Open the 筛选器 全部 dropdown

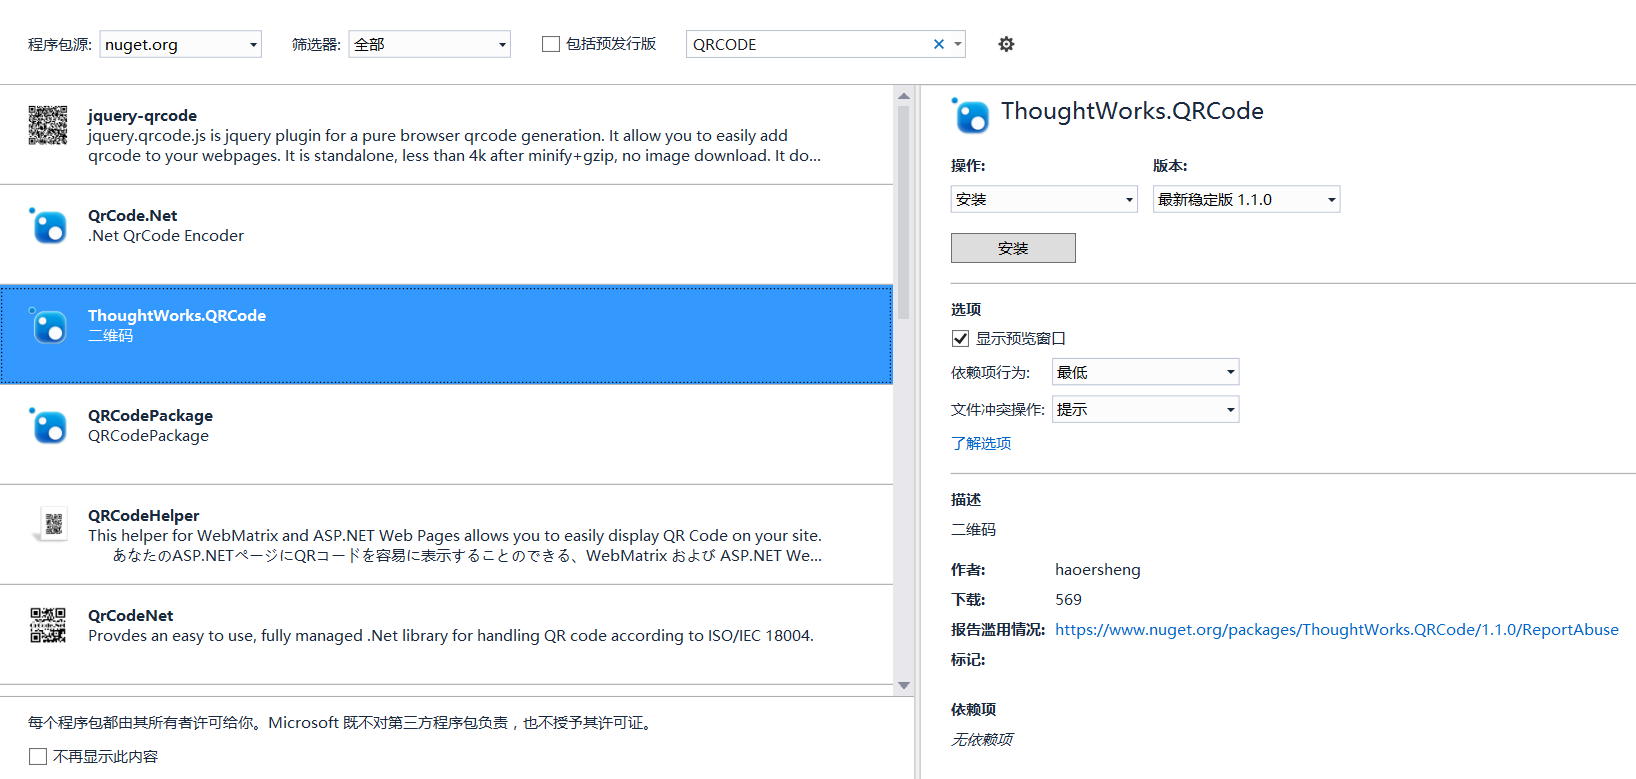[x=429, y=44]
